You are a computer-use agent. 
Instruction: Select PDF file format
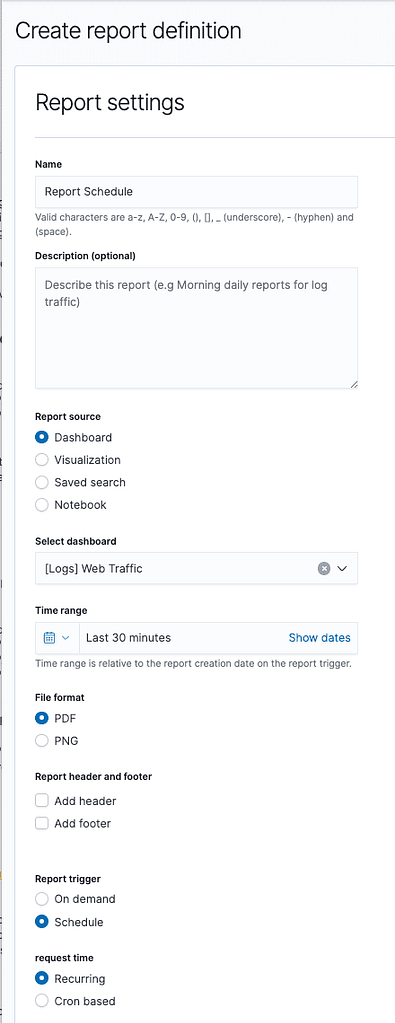pos(42,718)
